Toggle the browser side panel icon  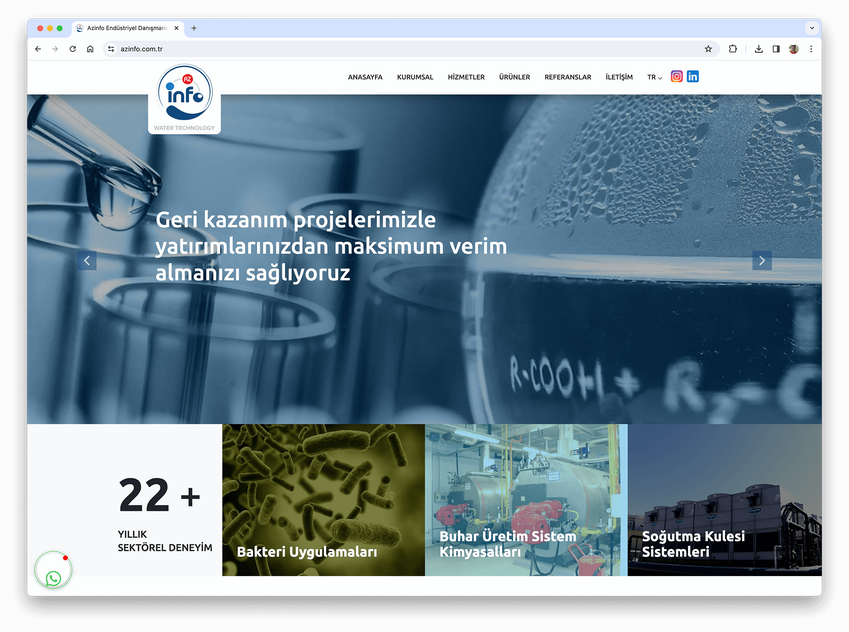pyautogui.click(x=776, y=49)
